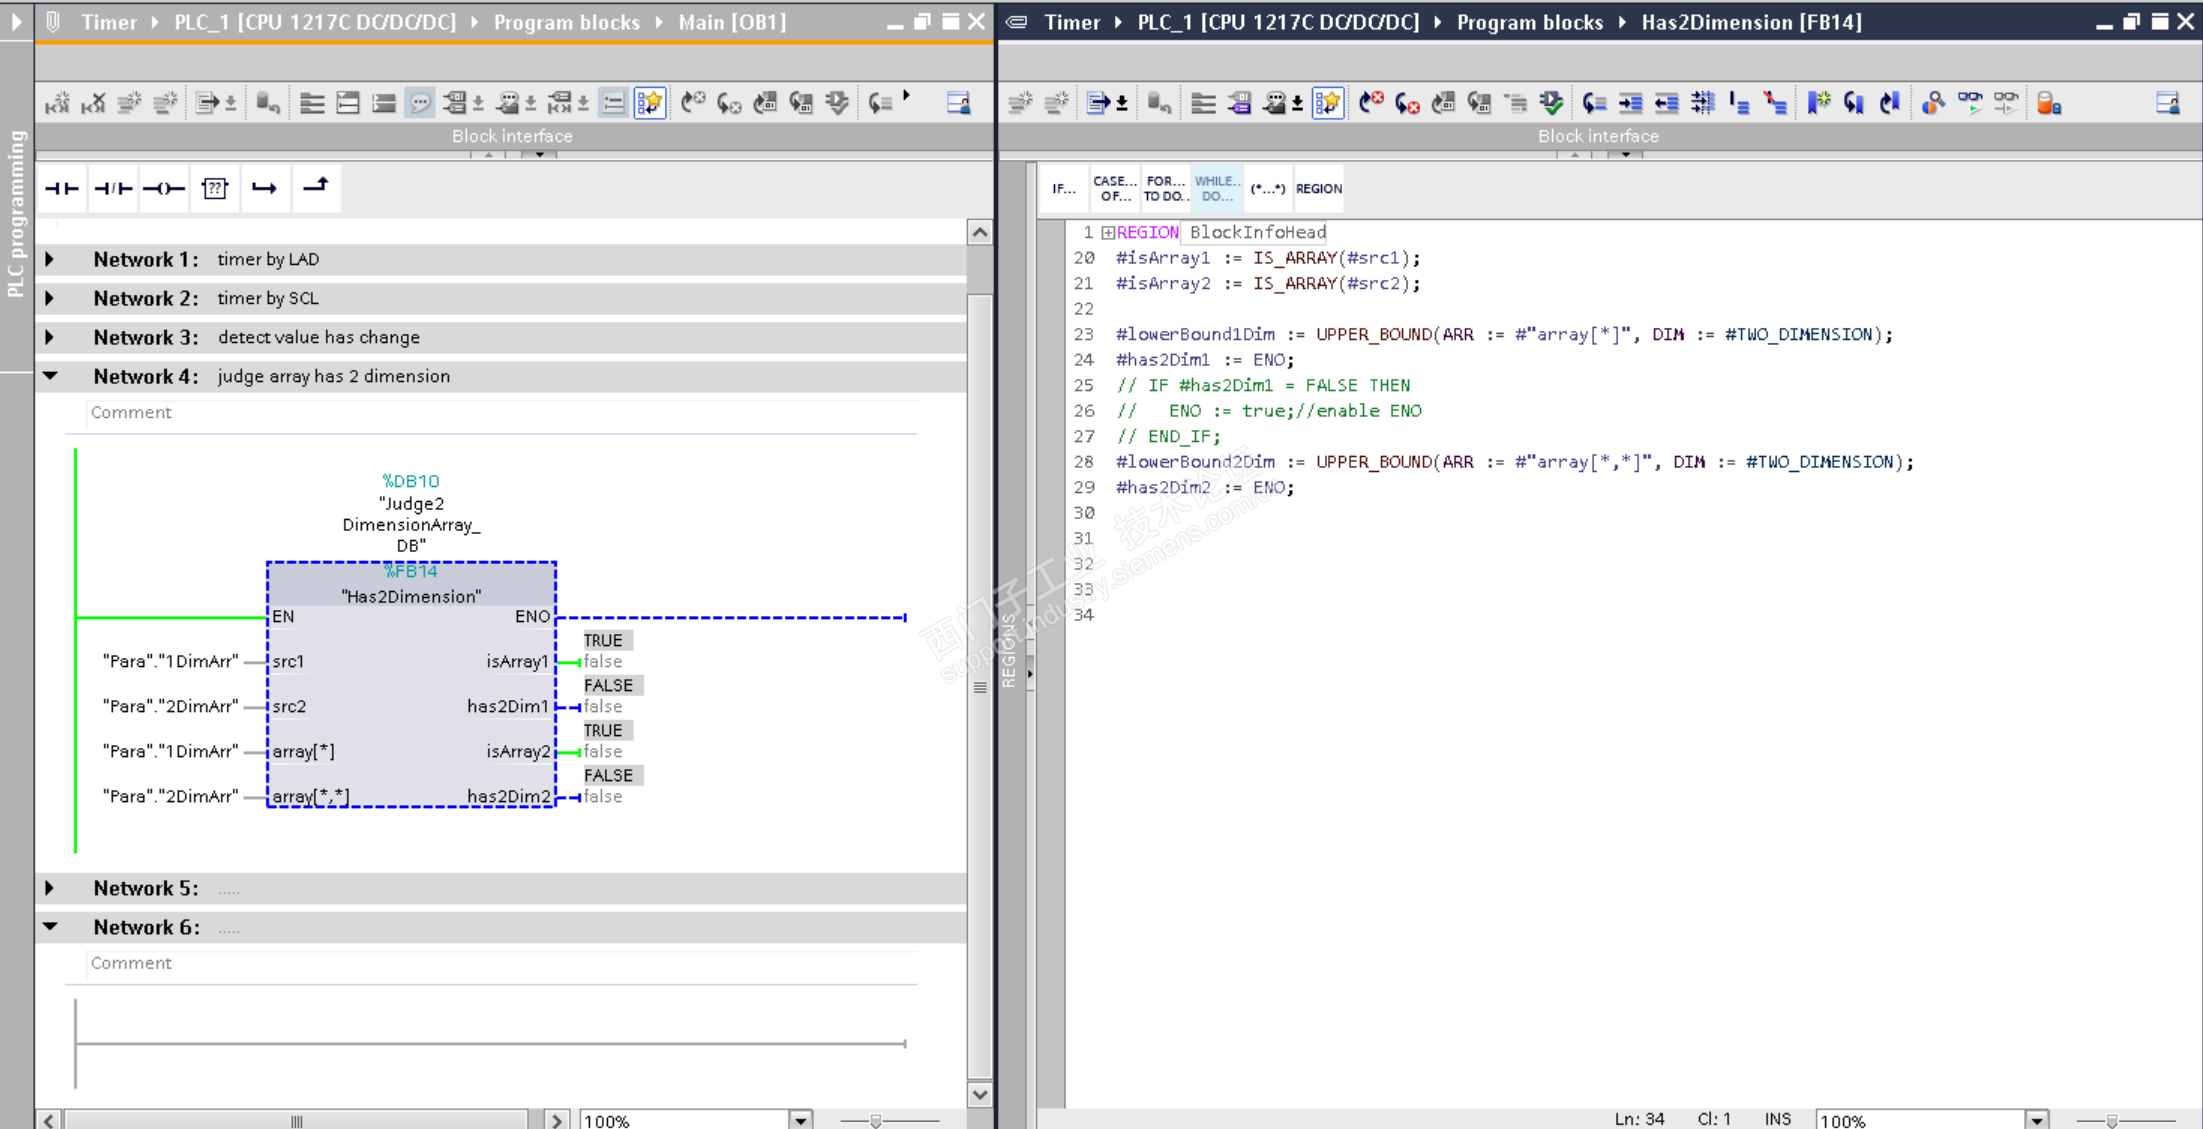2203x1129 pixels.
Task: Expand Network 1 timer by LAD
Action: pyautogui.click(x=50, y=259)
